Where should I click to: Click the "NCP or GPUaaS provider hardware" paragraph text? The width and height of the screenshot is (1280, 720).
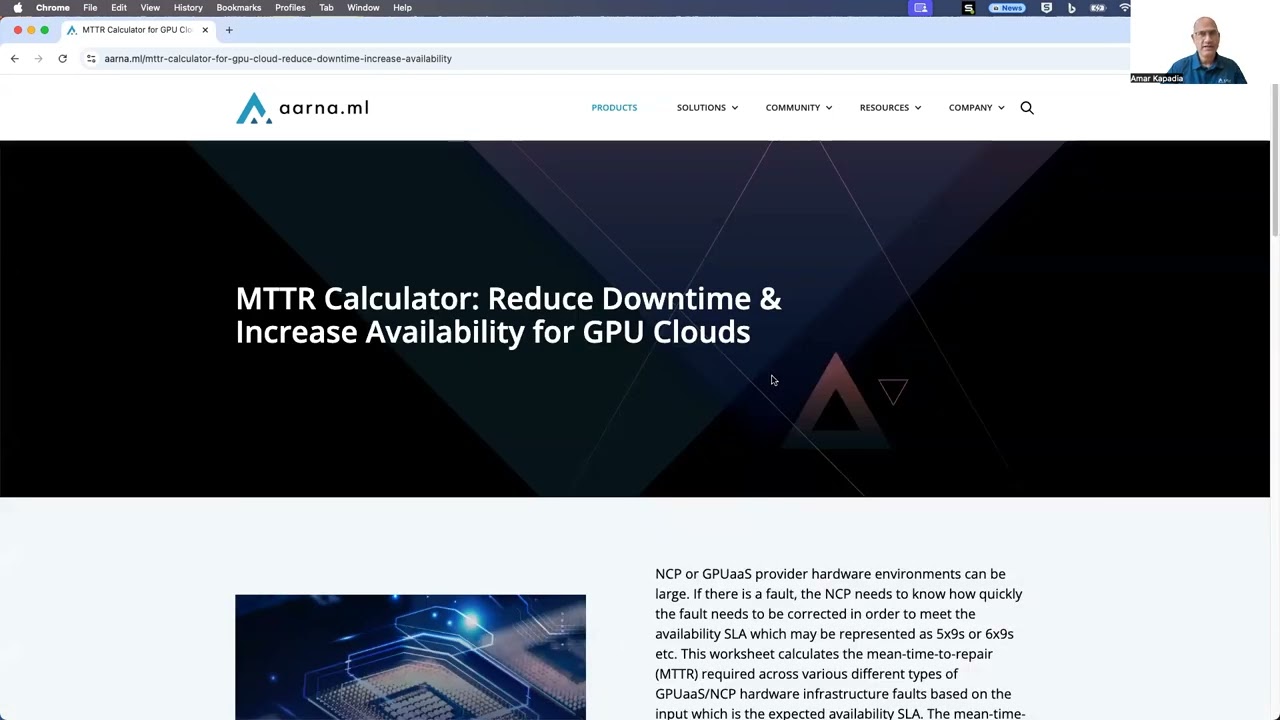(x=840, y=643)
